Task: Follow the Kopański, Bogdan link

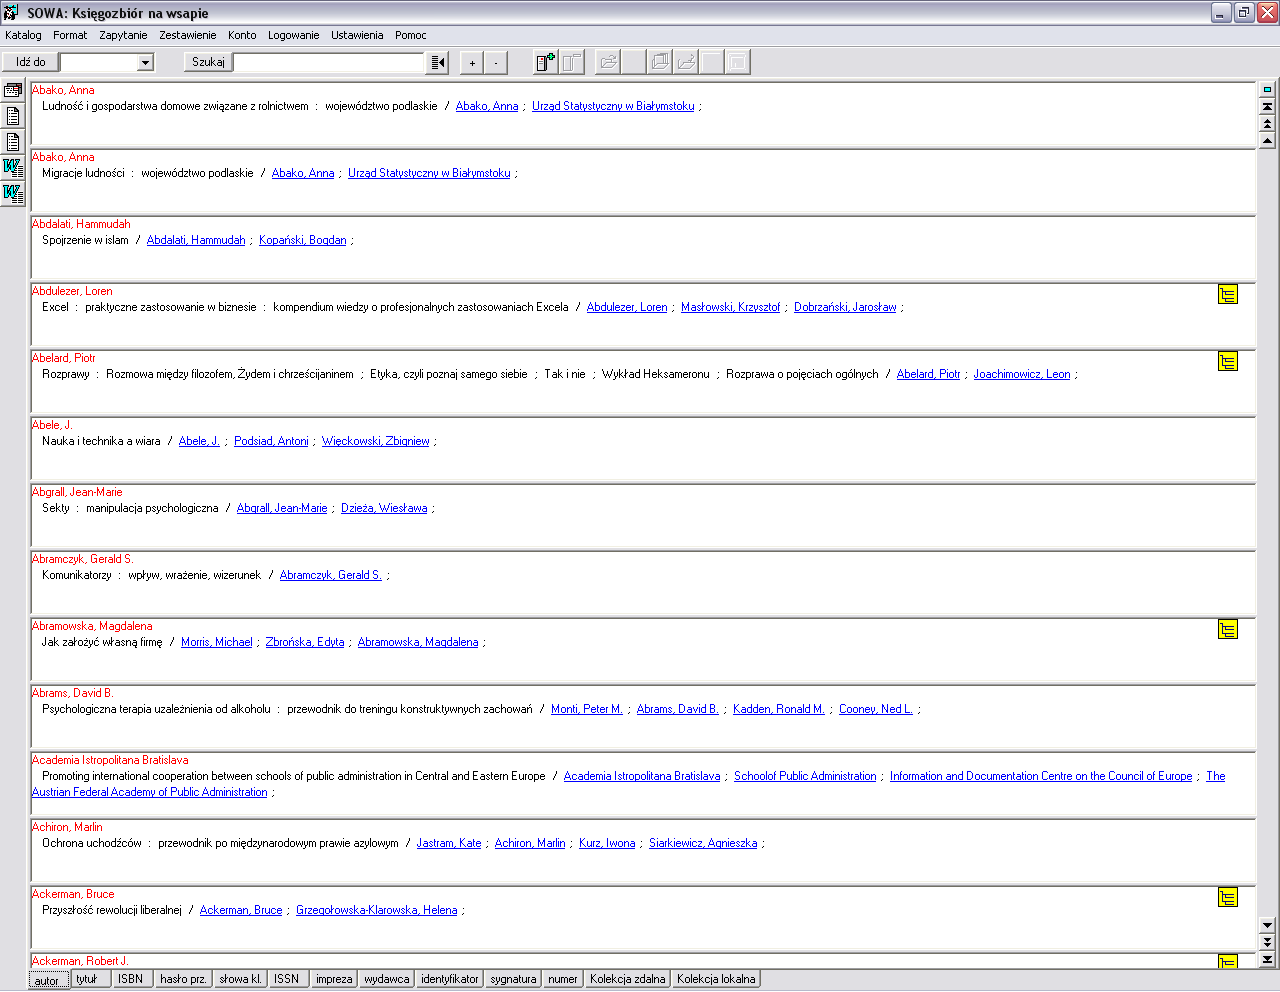Action: (x=302, y=240)
